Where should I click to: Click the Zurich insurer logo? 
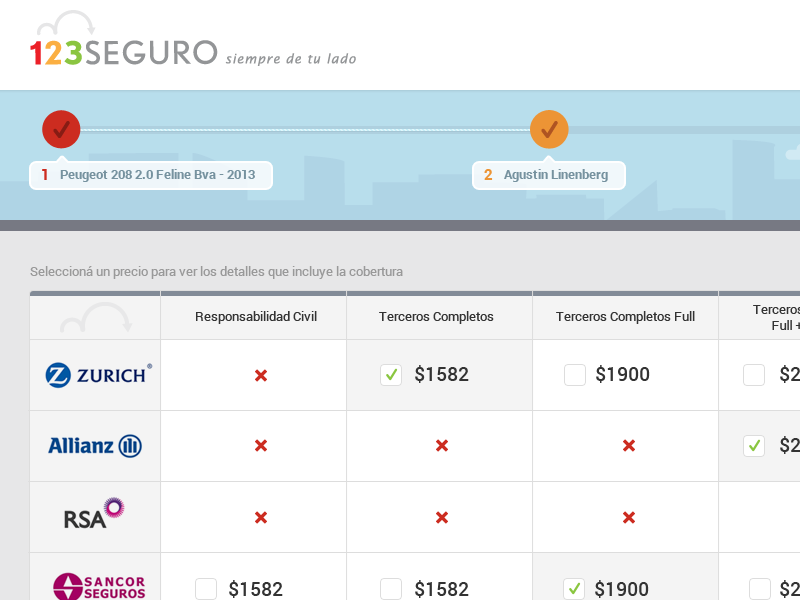pyautogui.click(x=98, y=375)
